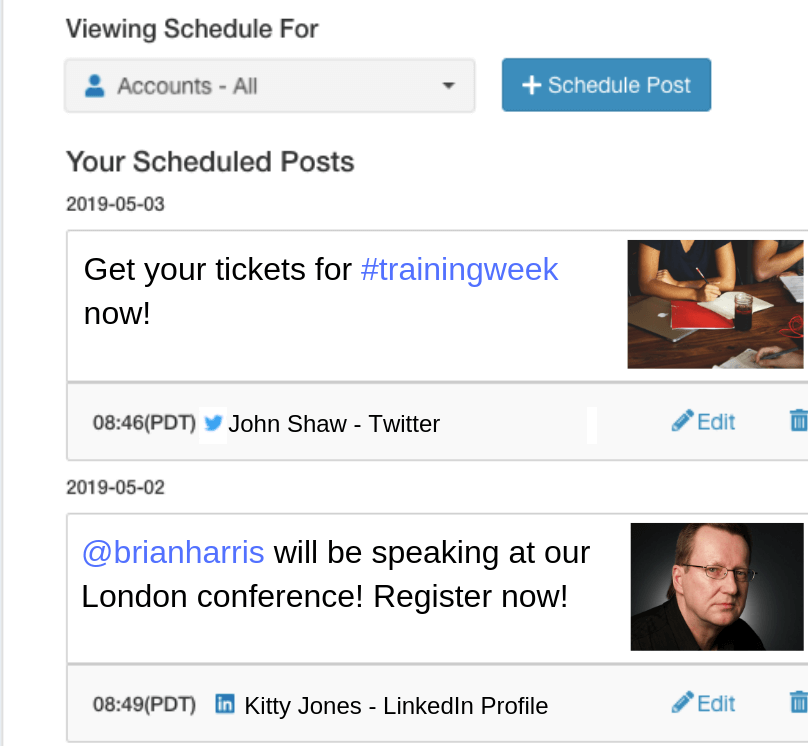Click the blue person icon in the accounts selector

click(95, 86)
